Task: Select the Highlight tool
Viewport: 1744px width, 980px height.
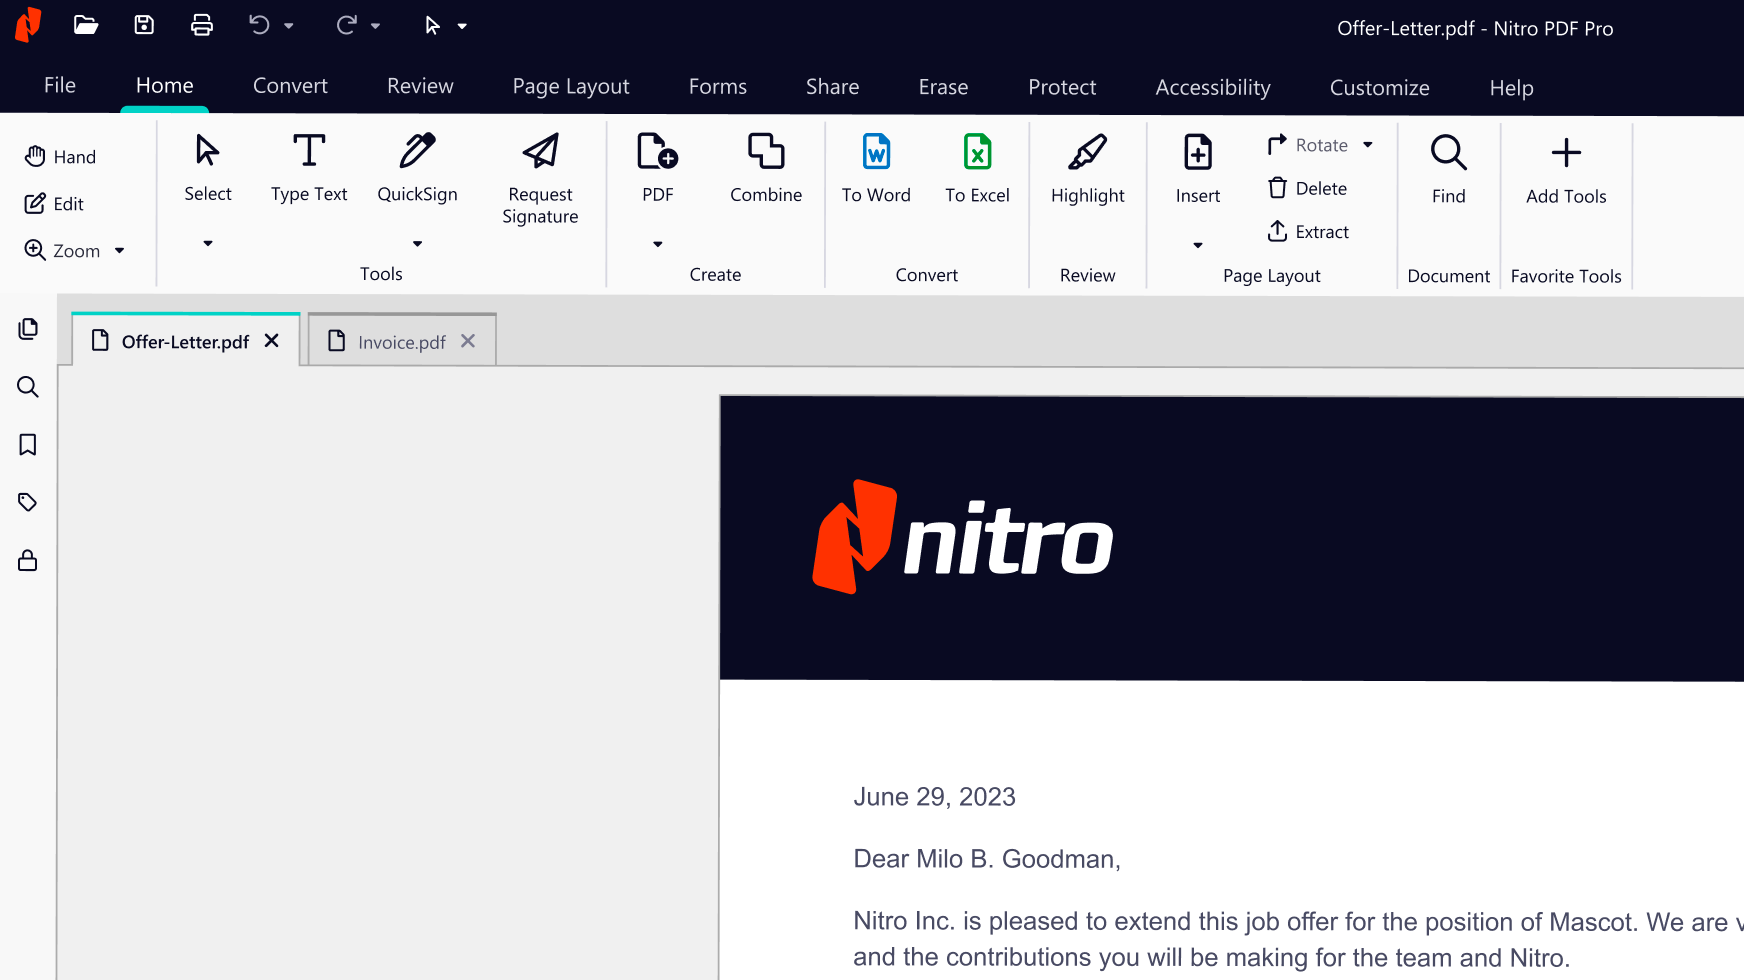Action: click(x=1087, y=168)
